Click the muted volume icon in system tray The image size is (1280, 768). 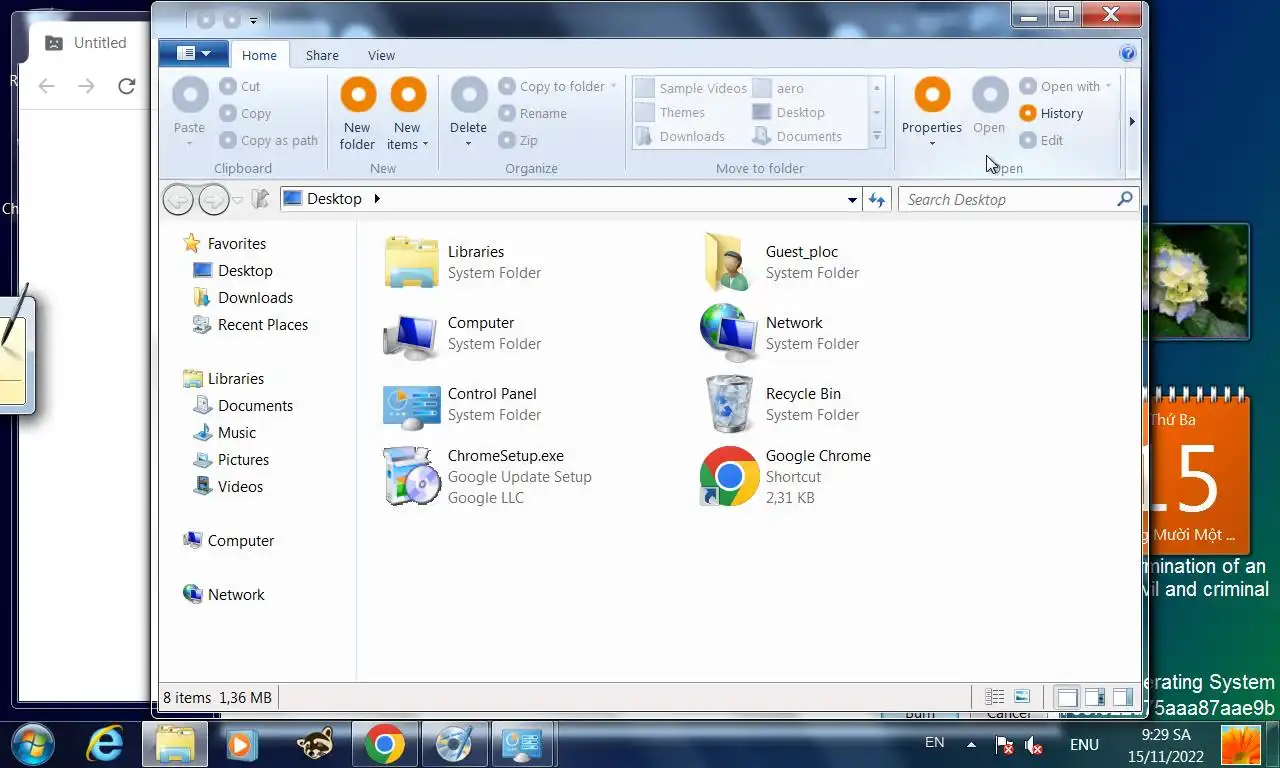[1034, 745]
